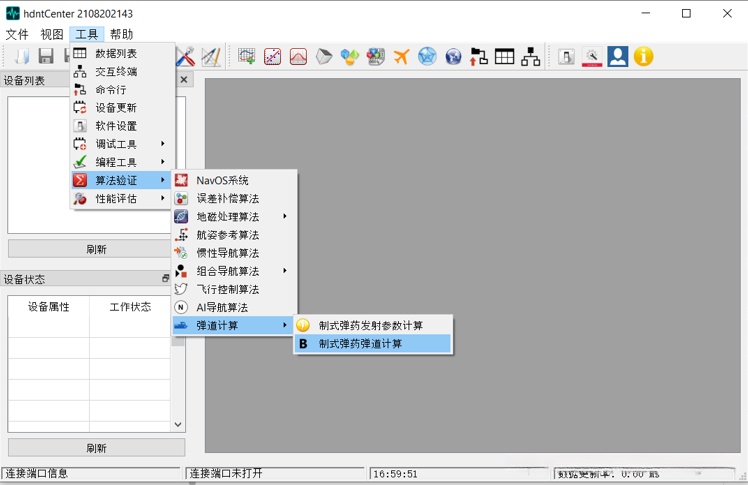Choose 惯性导航算法 entry
The width and height of the screenshot is (748, 485).
point(234,253)
